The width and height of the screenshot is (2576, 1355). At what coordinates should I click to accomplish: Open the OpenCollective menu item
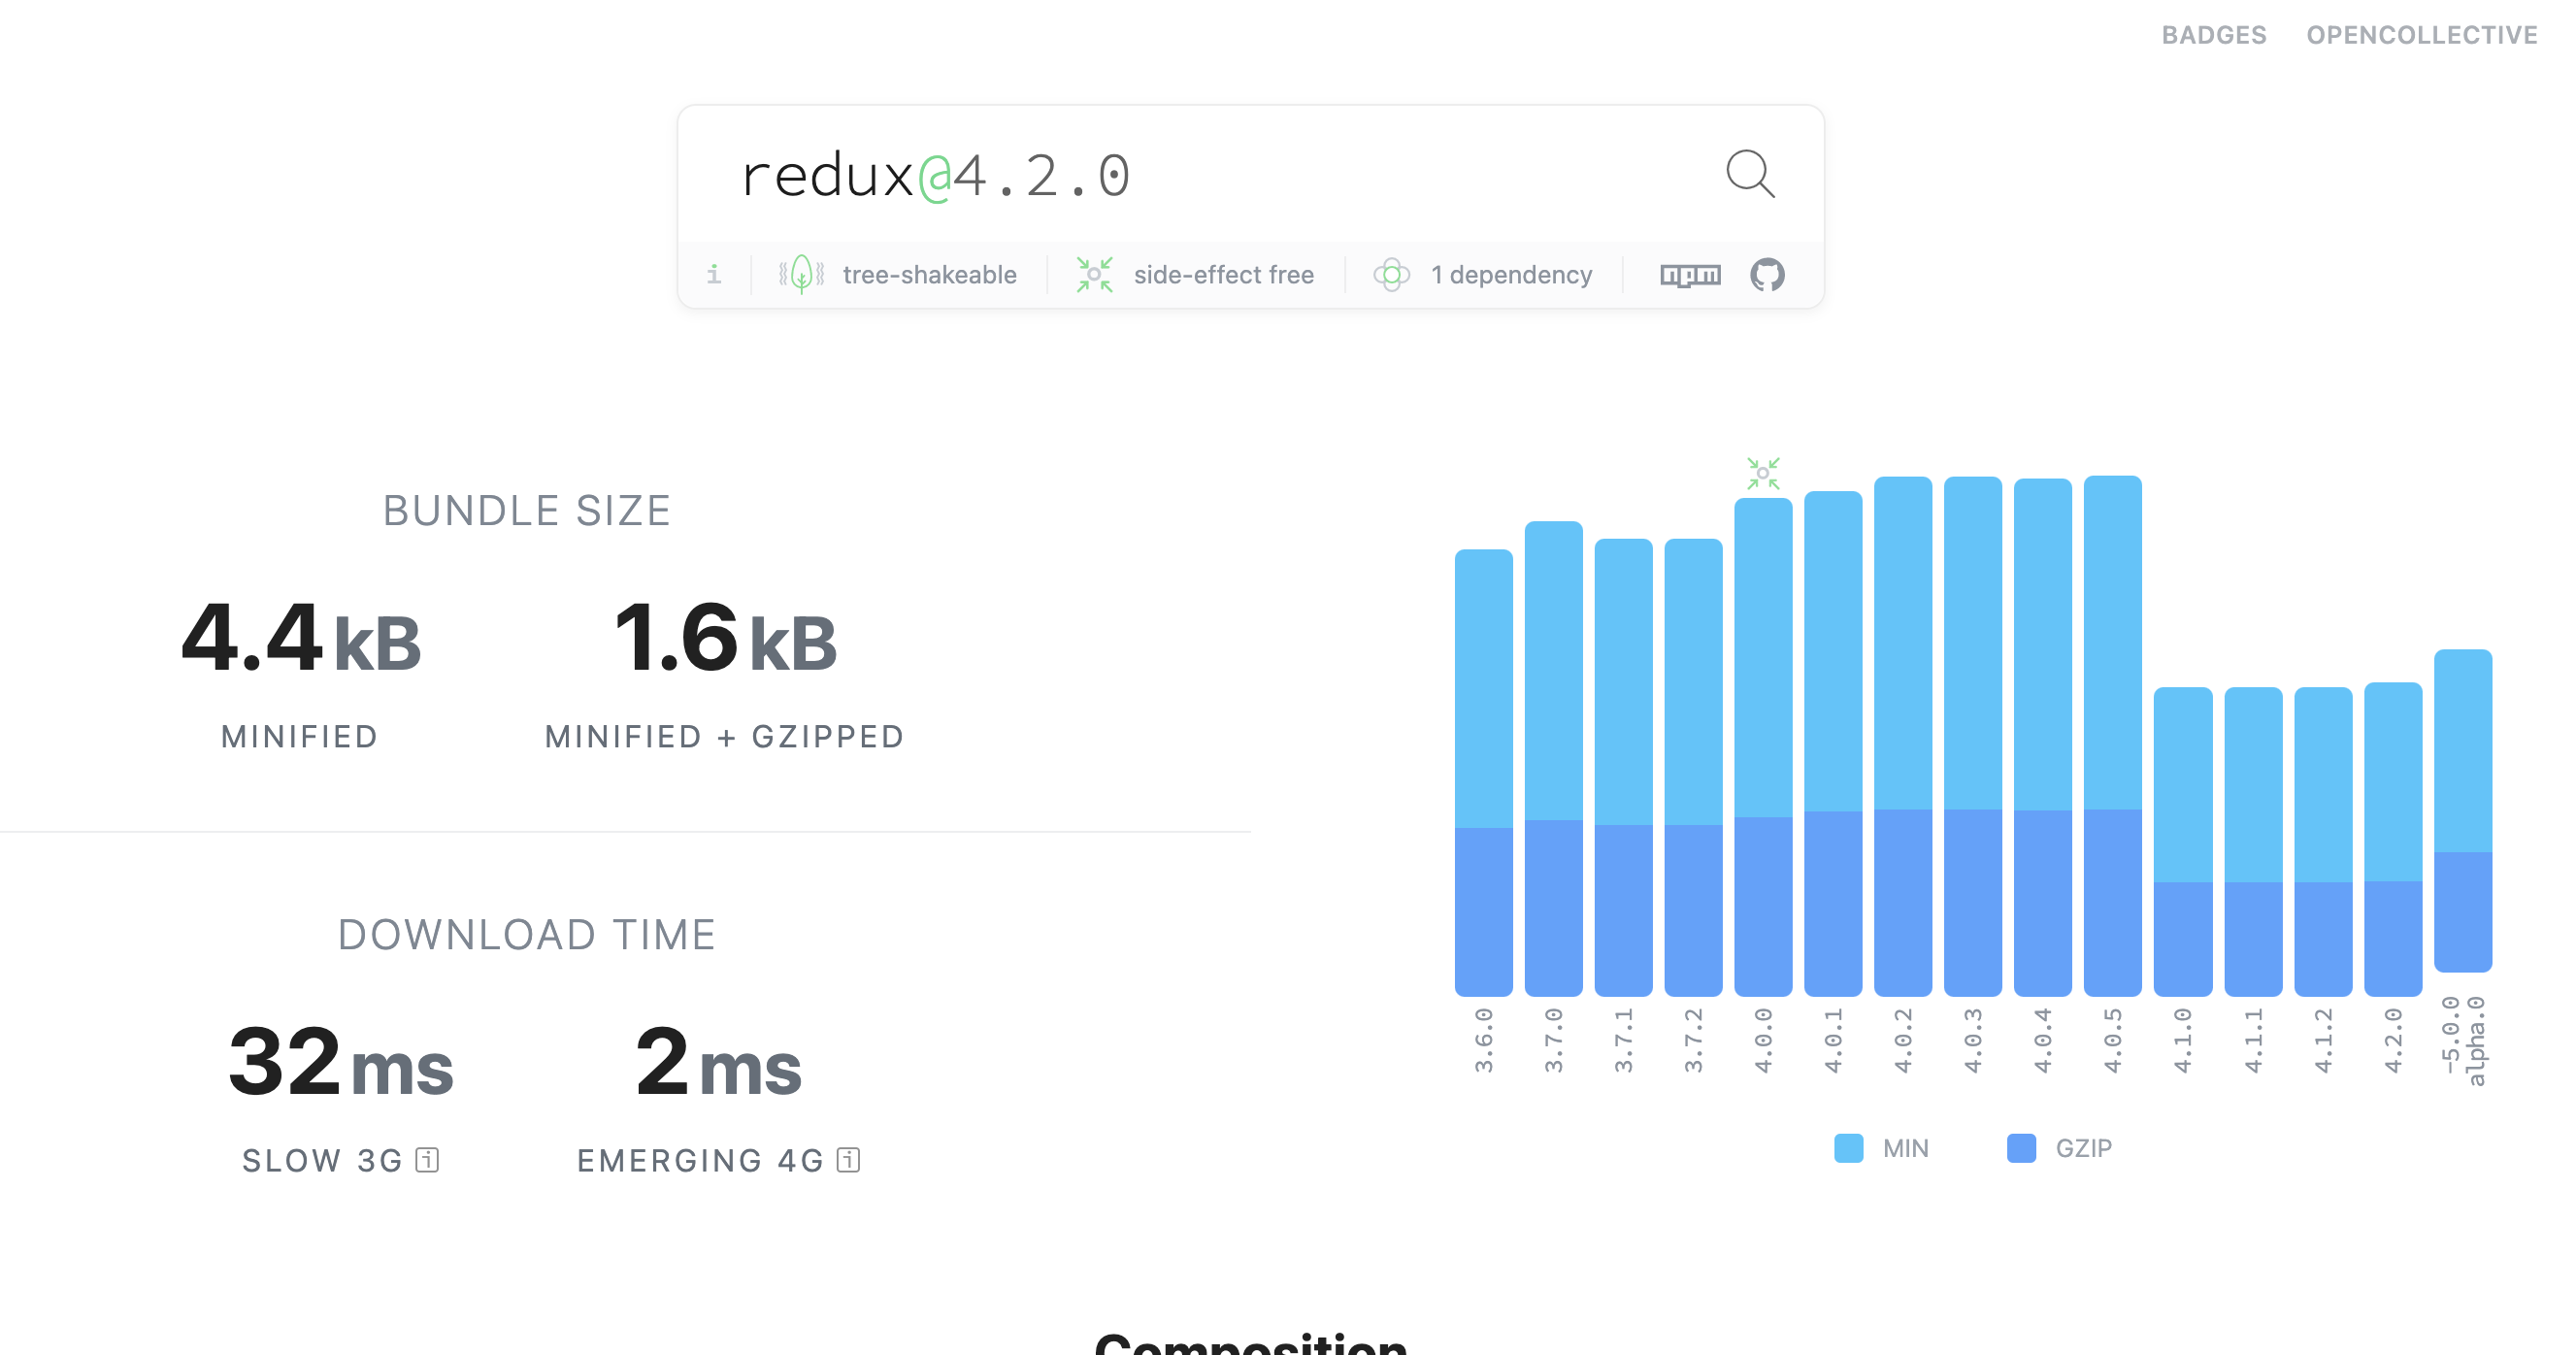coord(2421,35)
